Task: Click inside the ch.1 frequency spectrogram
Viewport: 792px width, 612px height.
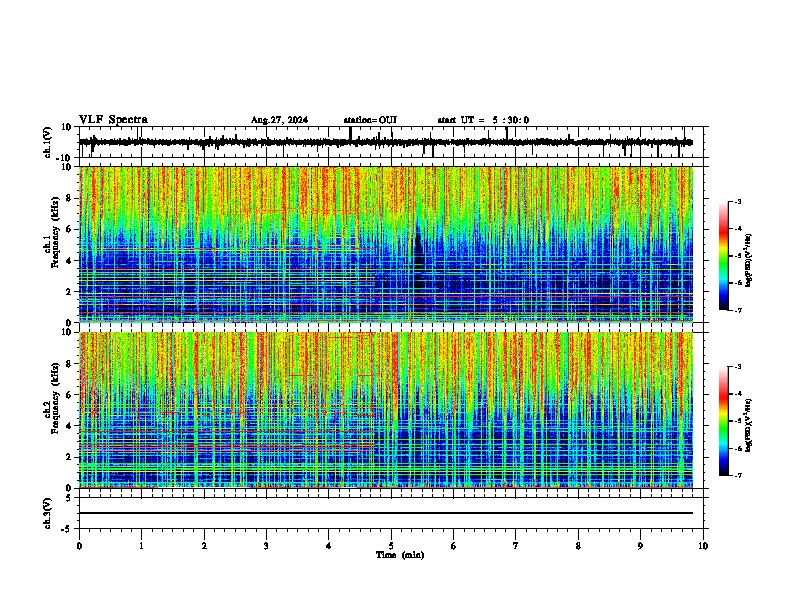Action: 386,244
